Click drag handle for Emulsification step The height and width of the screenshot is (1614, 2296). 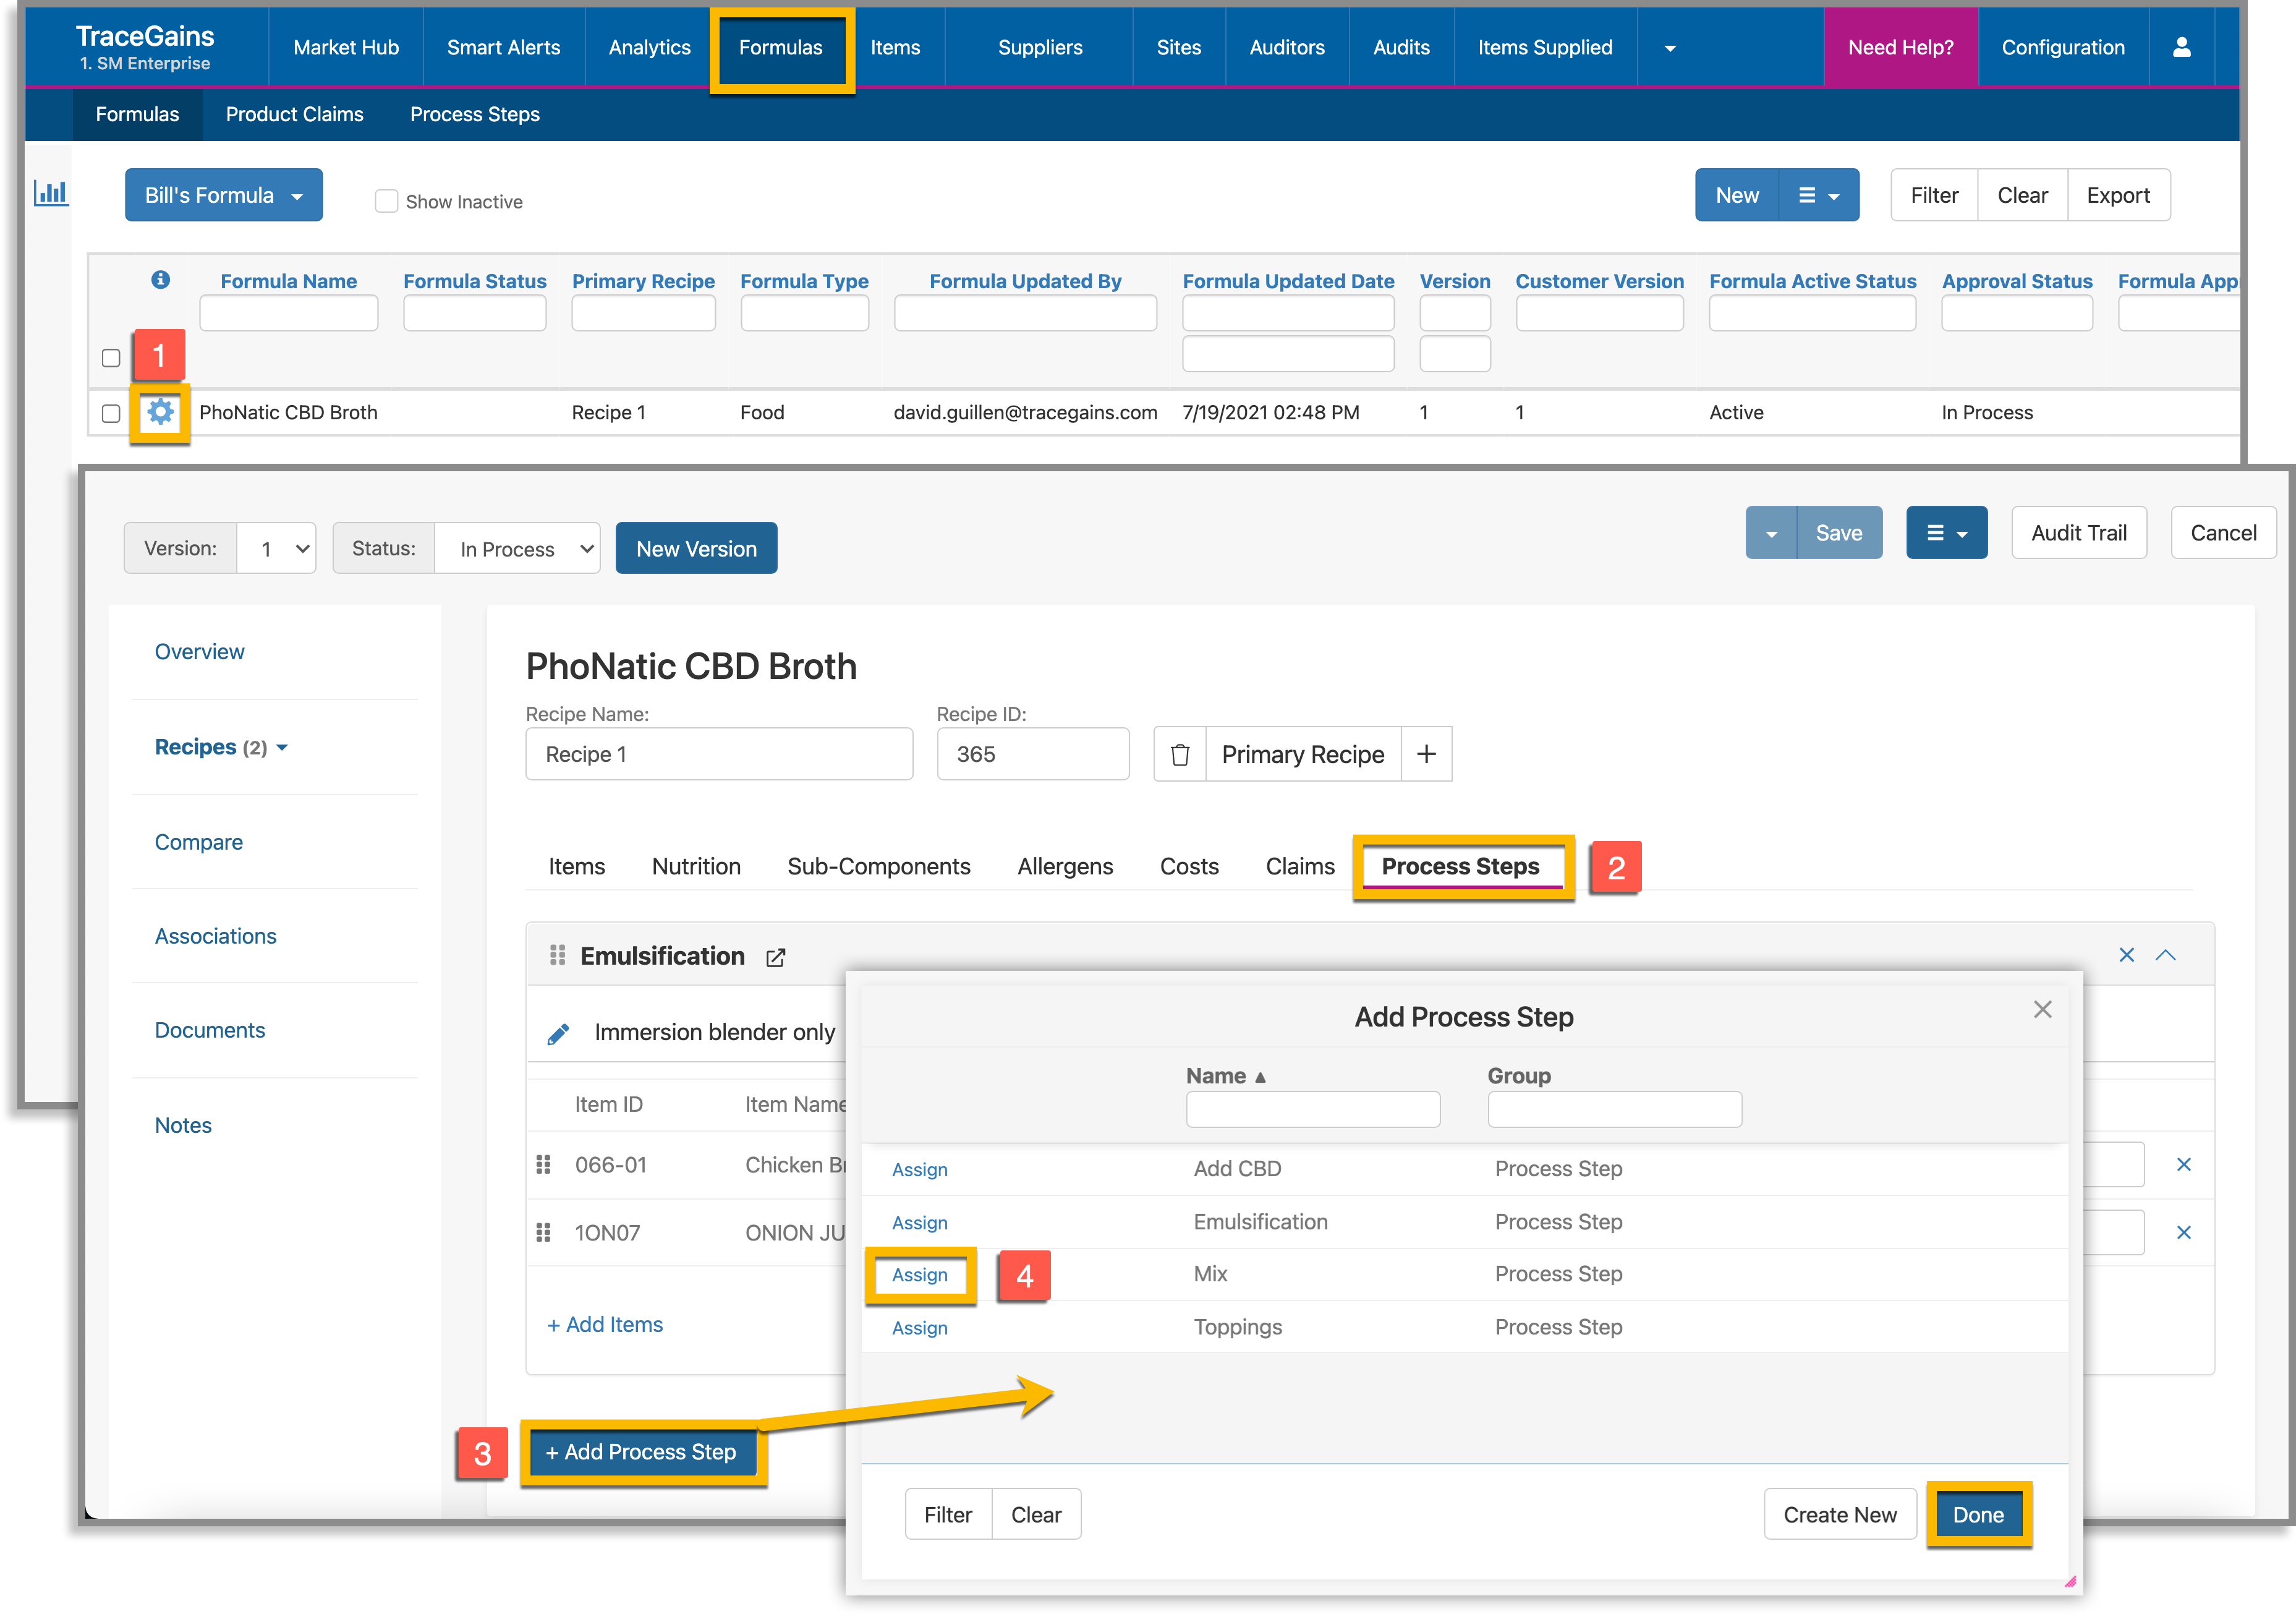pyautogui.click(x=557, y=955)
